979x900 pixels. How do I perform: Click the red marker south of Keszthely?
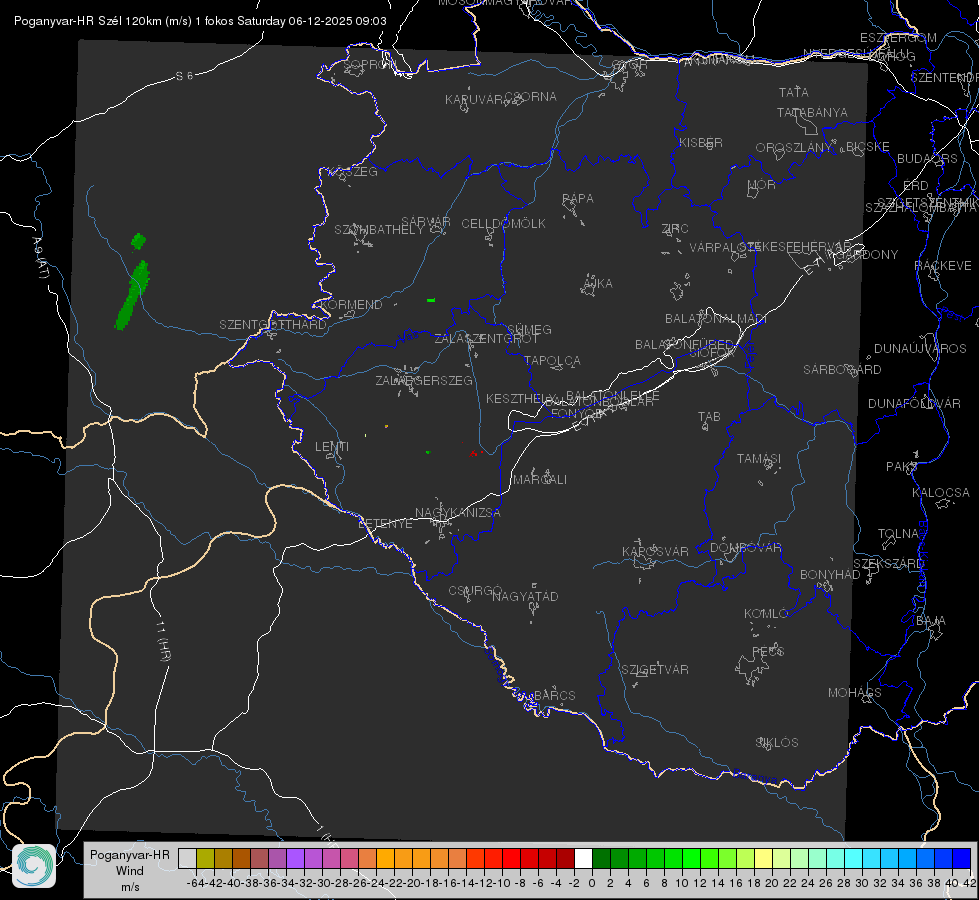[x=474, y=453]
